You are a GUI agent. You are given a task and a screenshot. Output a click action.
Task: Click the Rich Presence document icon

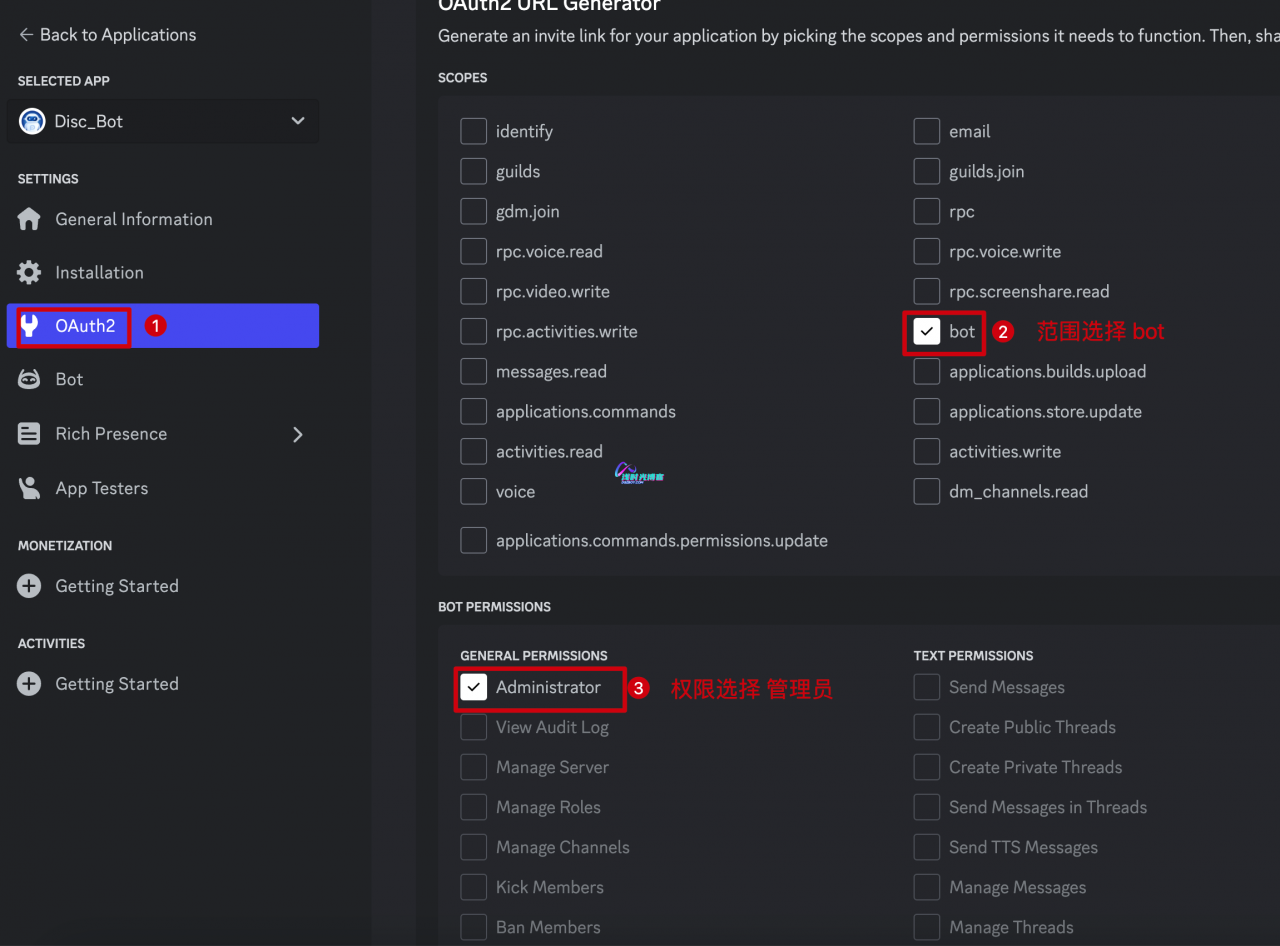pyautogui.click(x=29, y=434)
